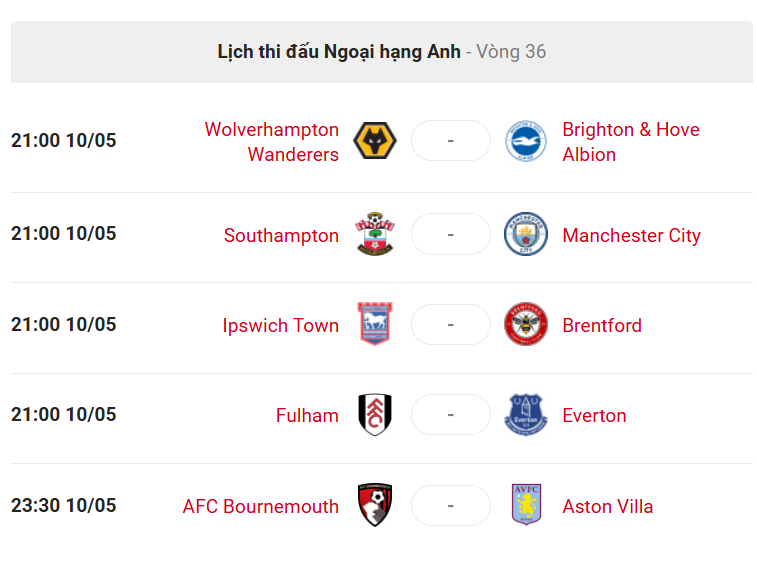Open score box for Wolverhampton vs Brighton

click(x=450, y=141)
